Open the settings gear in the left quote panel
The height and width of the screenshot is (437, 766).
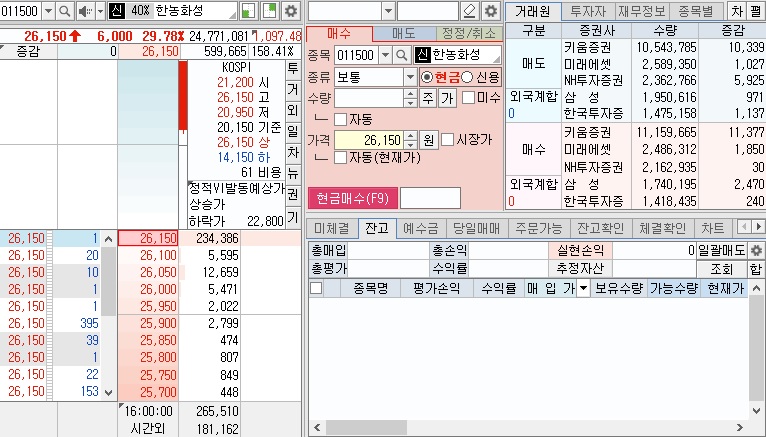[291, 11]
